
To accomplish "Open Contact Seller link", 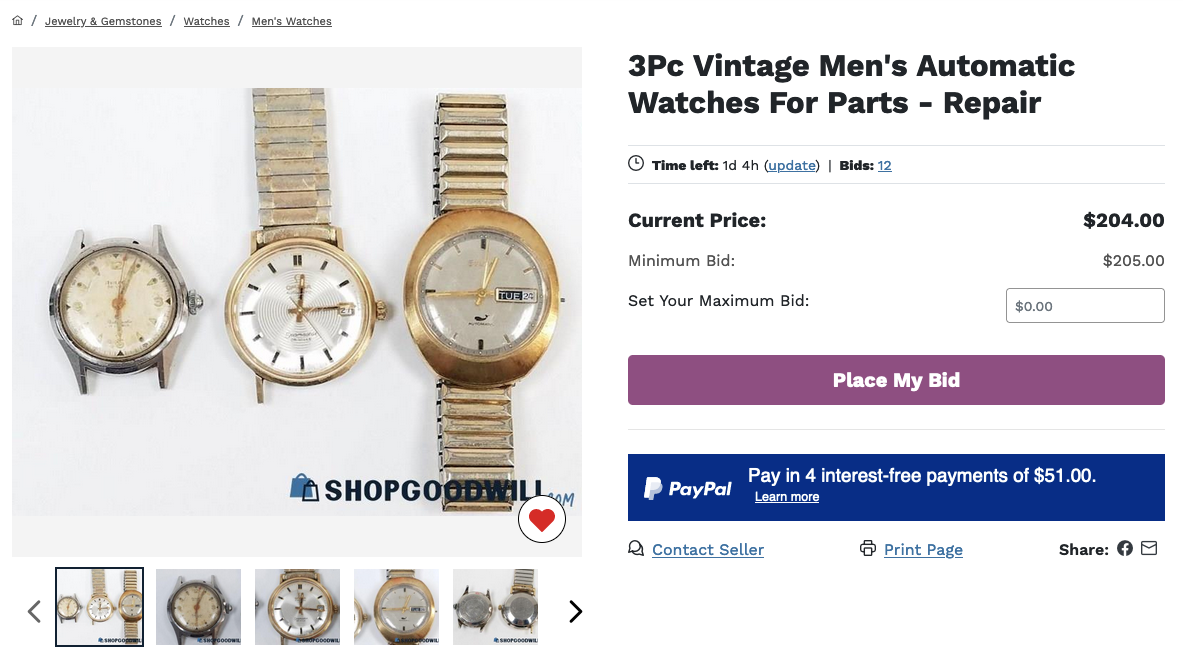I will (x=708, y=550).
